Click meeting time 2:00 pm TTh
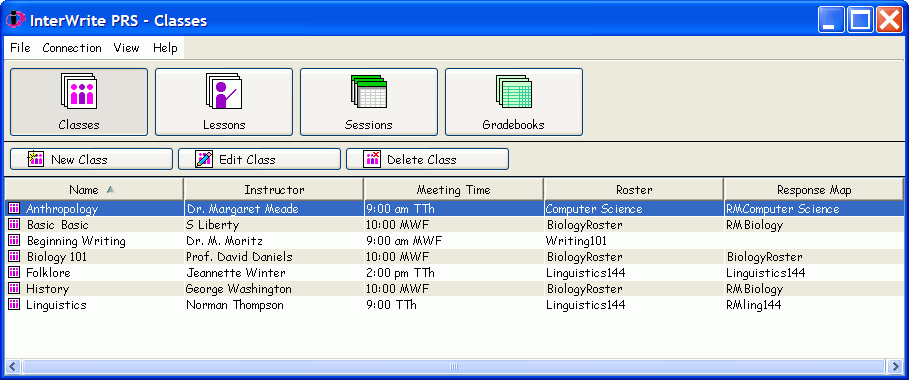 tap(401, 273)
